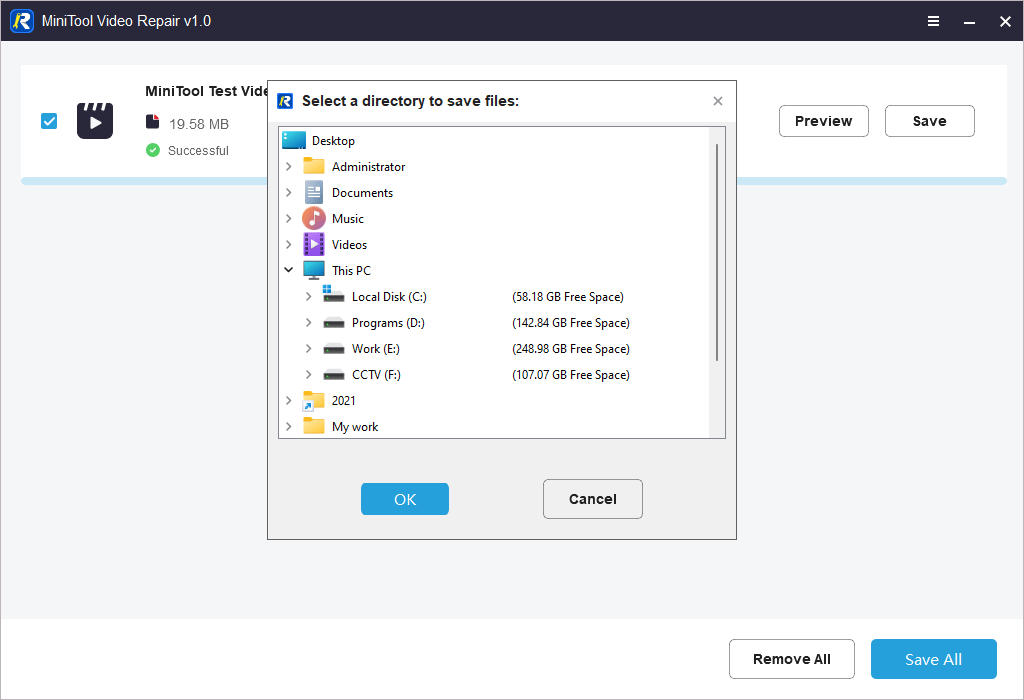Screen dimensions: 1024x700
Task: Select the My work folder label
Action: click(355, 426)
